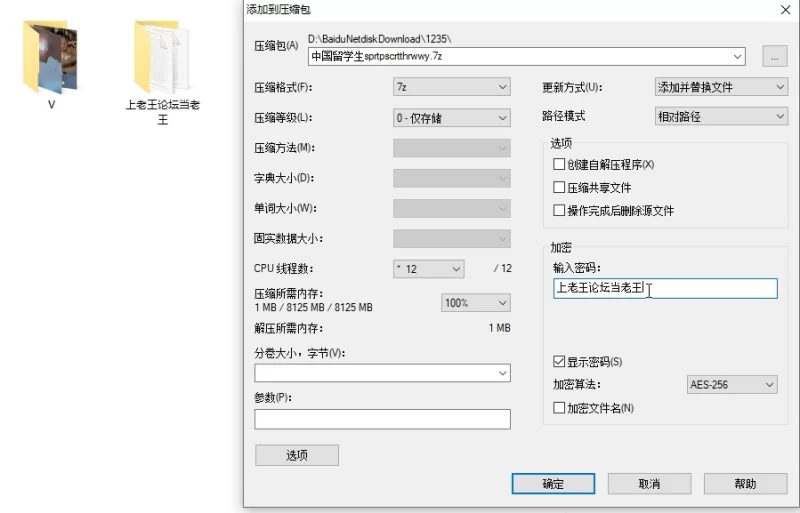Open the archive name dropdown

click(737, 56)
